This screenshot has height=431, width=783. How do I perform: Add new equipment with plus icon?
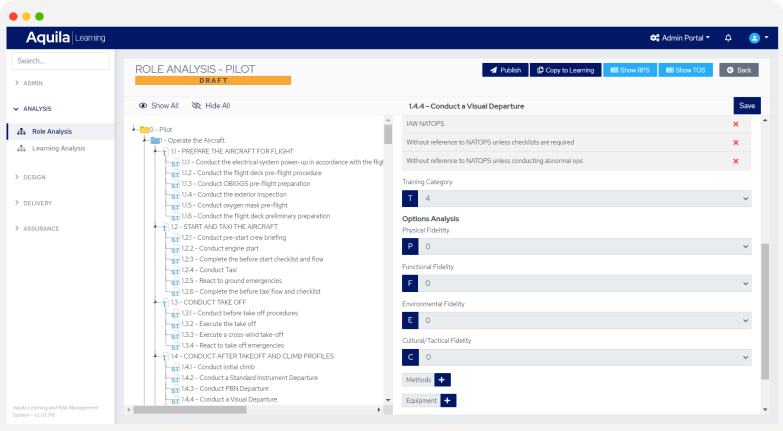click(448, 400)
